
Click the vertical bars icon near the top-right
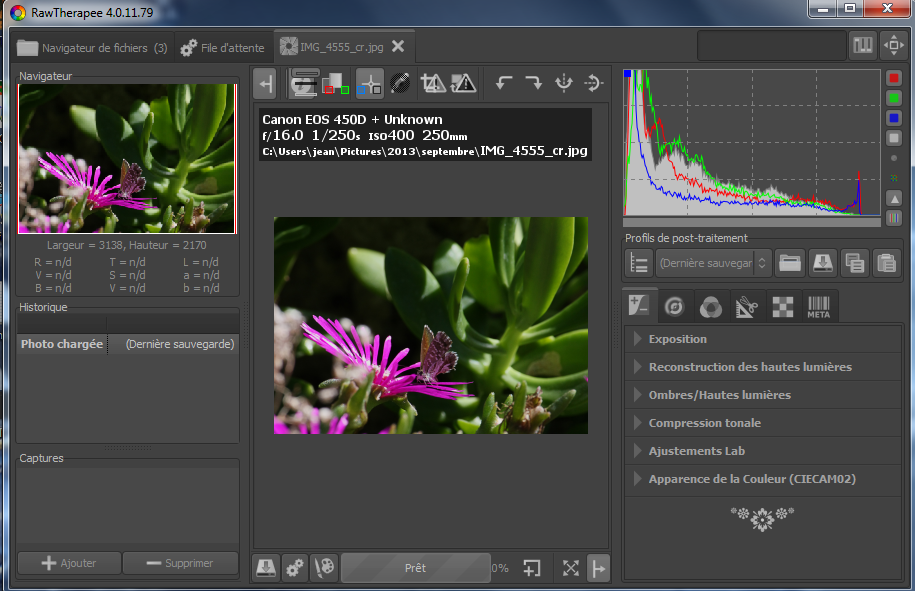tap(862, 46)
